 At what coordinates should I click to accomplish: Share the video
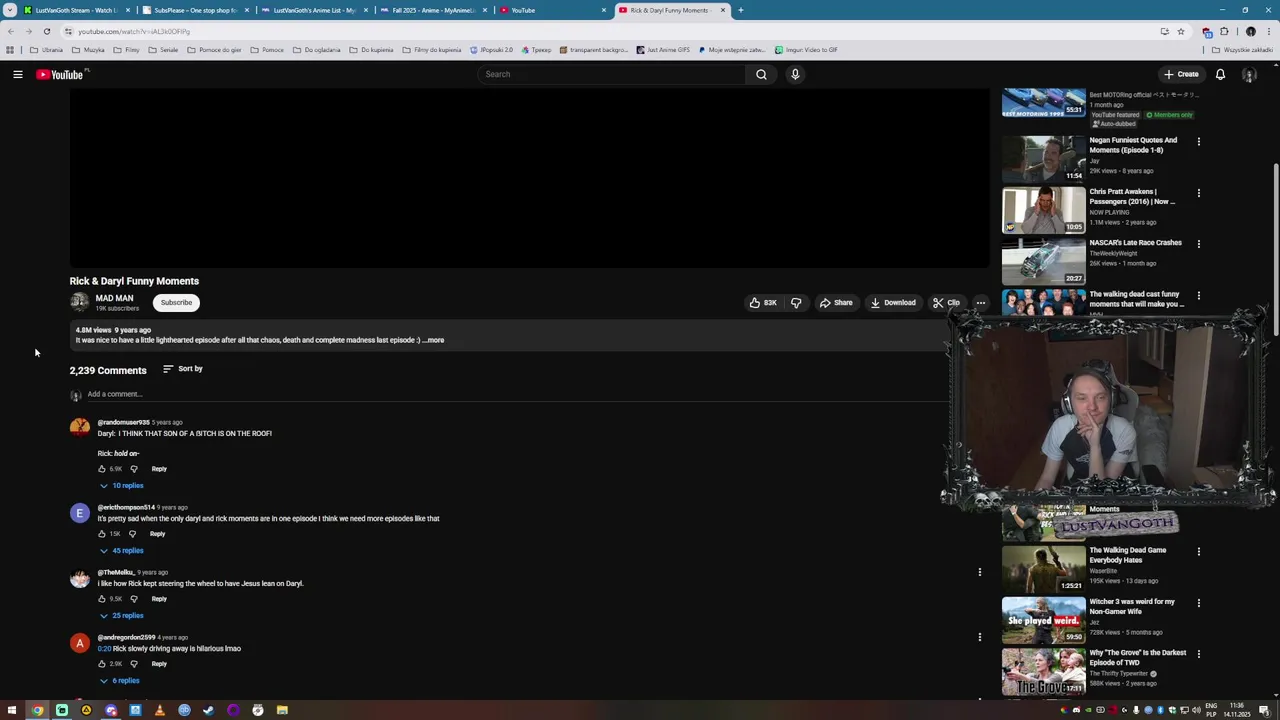[836, 303]
